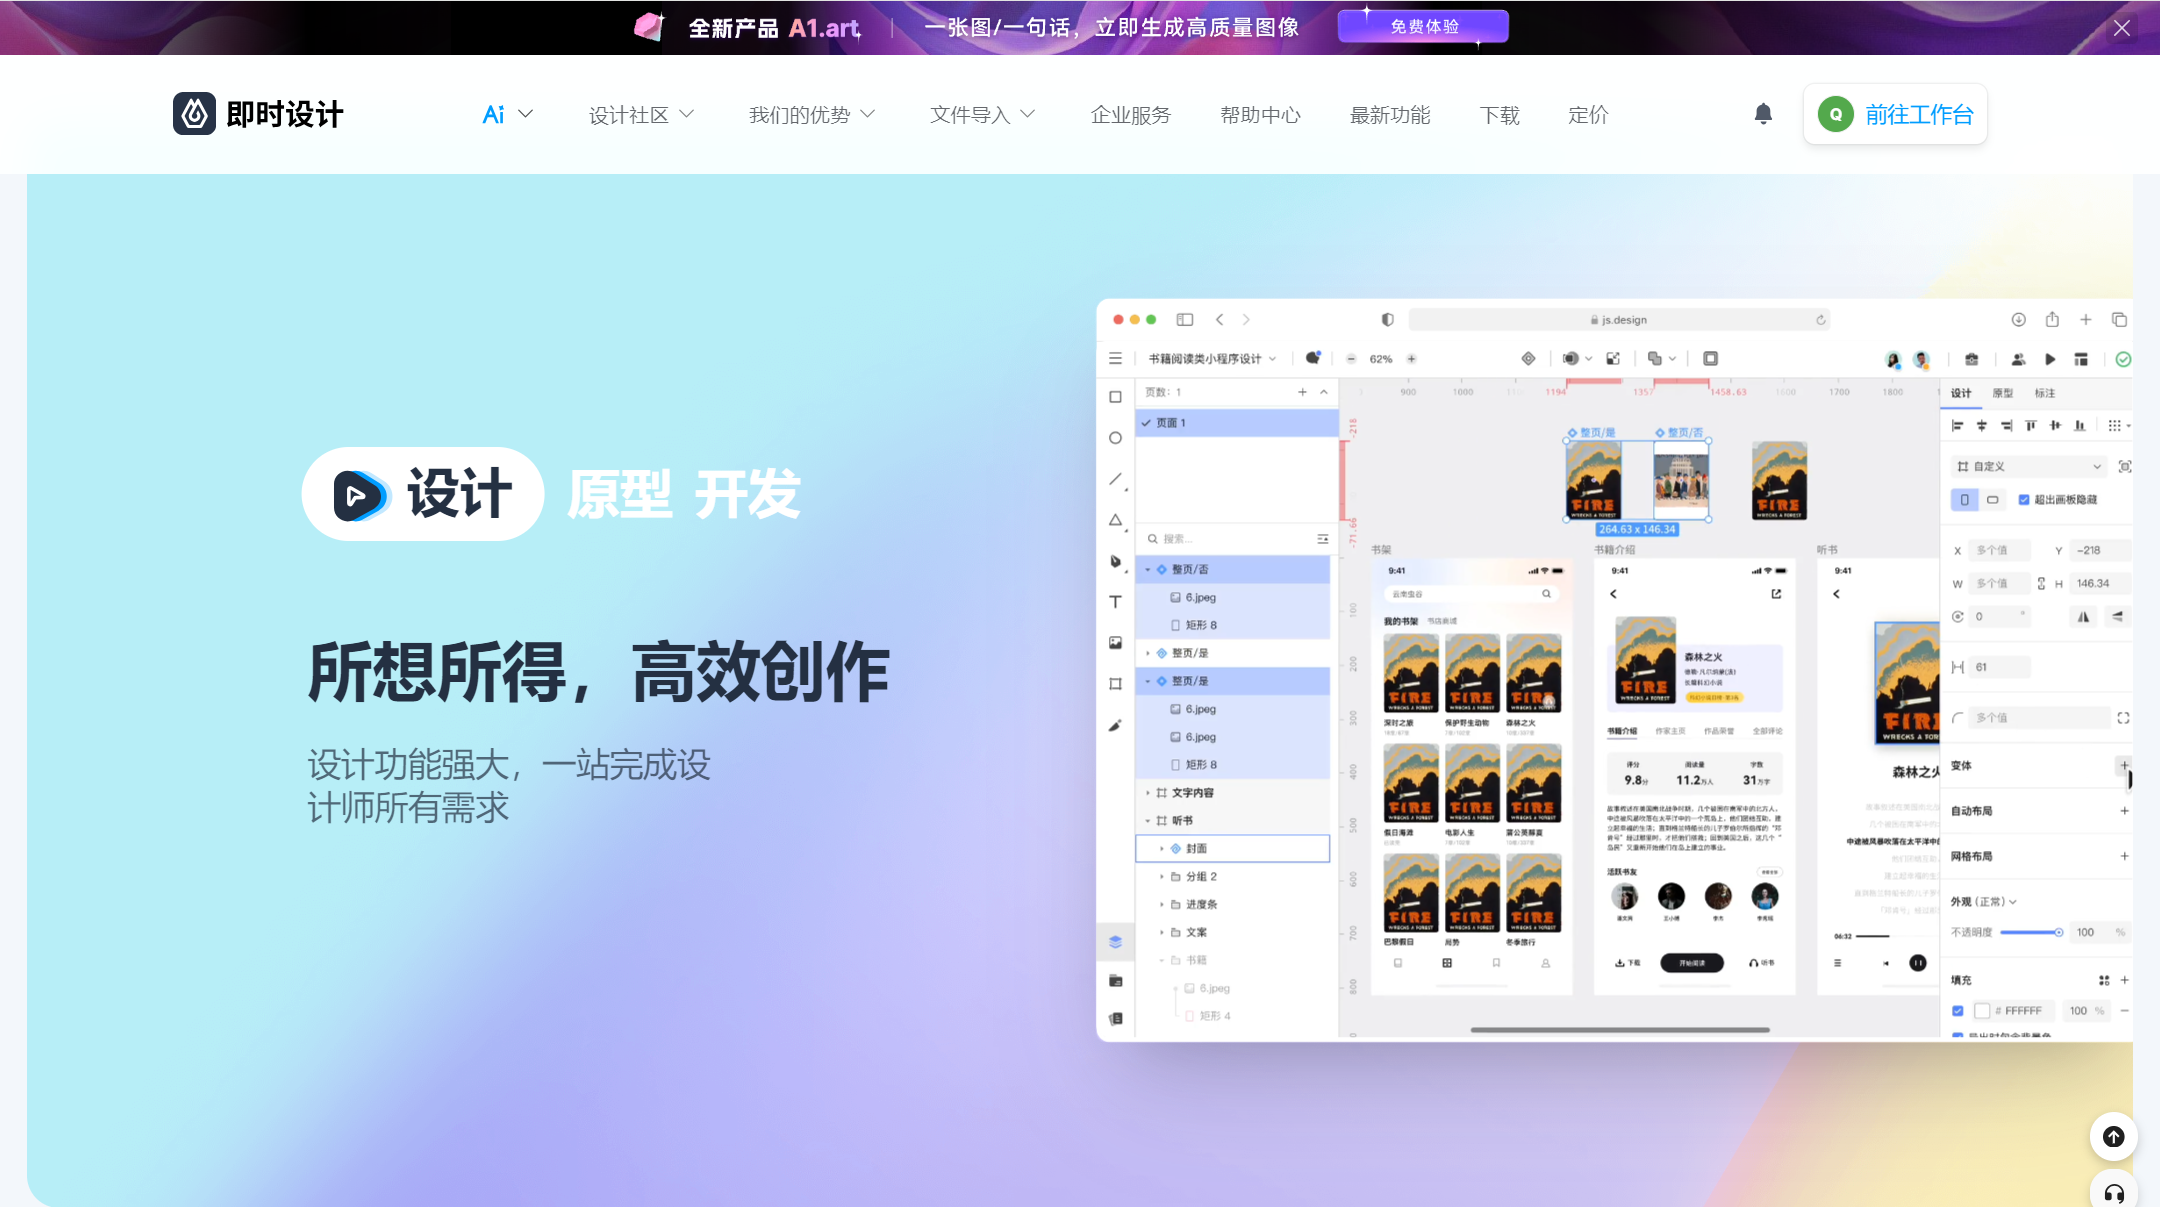Open the 书籍阅读类小程序设计 file name dropdown
Viewport: 2160px width, 1207px height.
coord(1212,359)
